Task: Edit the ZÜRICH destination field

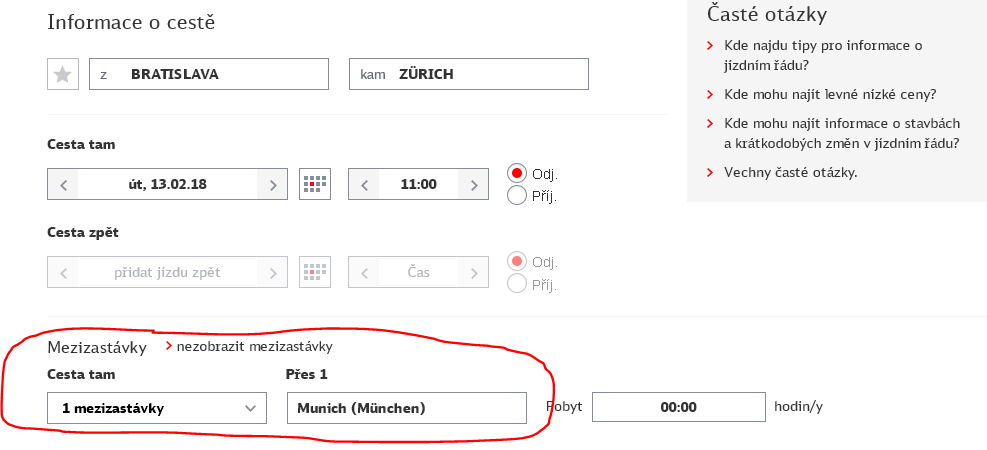Action: pos(469,74)
